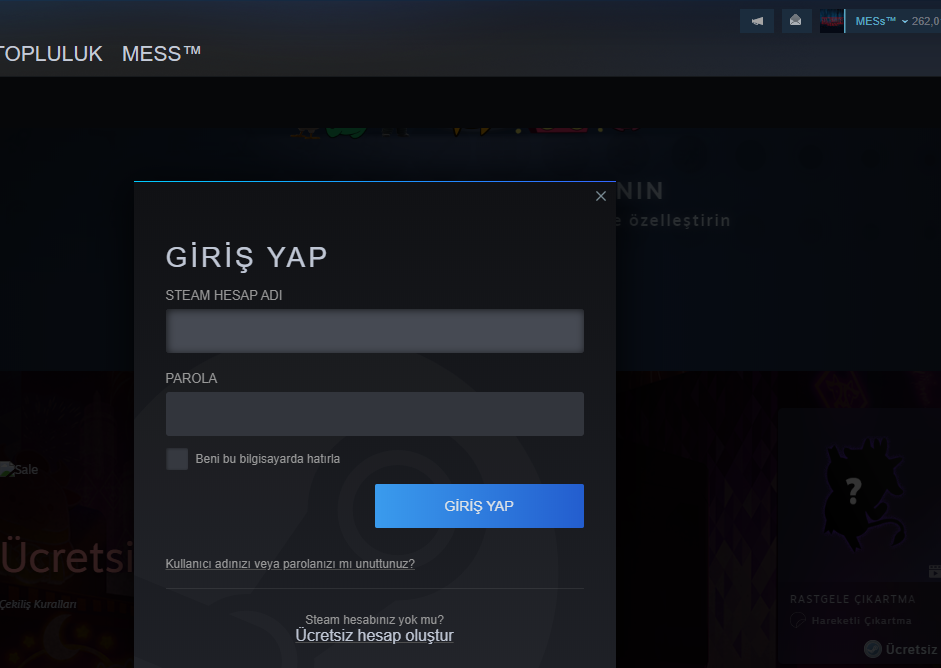The image size is (941, 668).
Task: Focus the Parola password field
Action: tap(374, 414)
